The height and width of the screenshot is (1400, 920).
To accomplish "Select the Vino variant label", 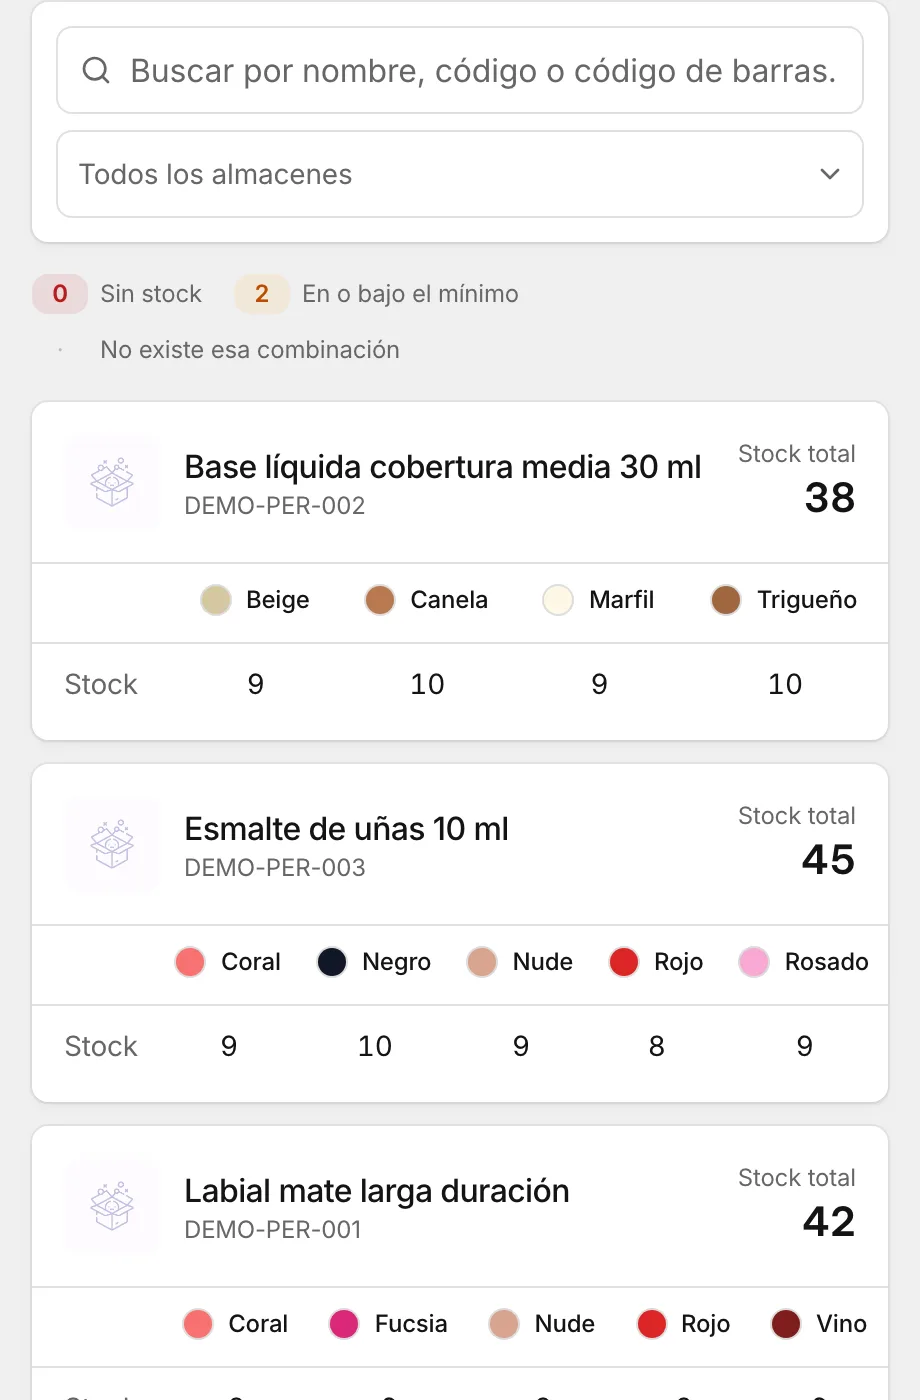I will [x=842, y=1324].
